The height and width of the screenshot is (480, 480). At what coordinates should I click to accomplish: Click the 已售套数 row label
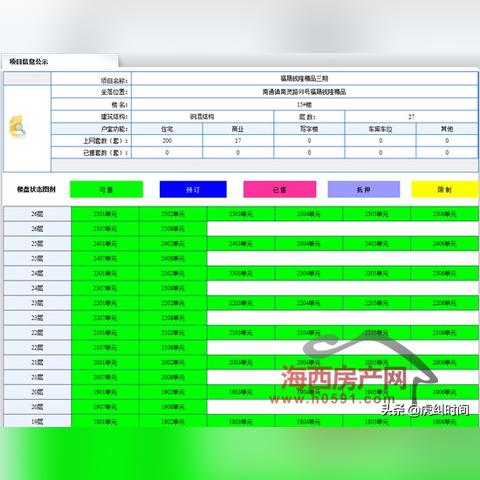[106, 153]
